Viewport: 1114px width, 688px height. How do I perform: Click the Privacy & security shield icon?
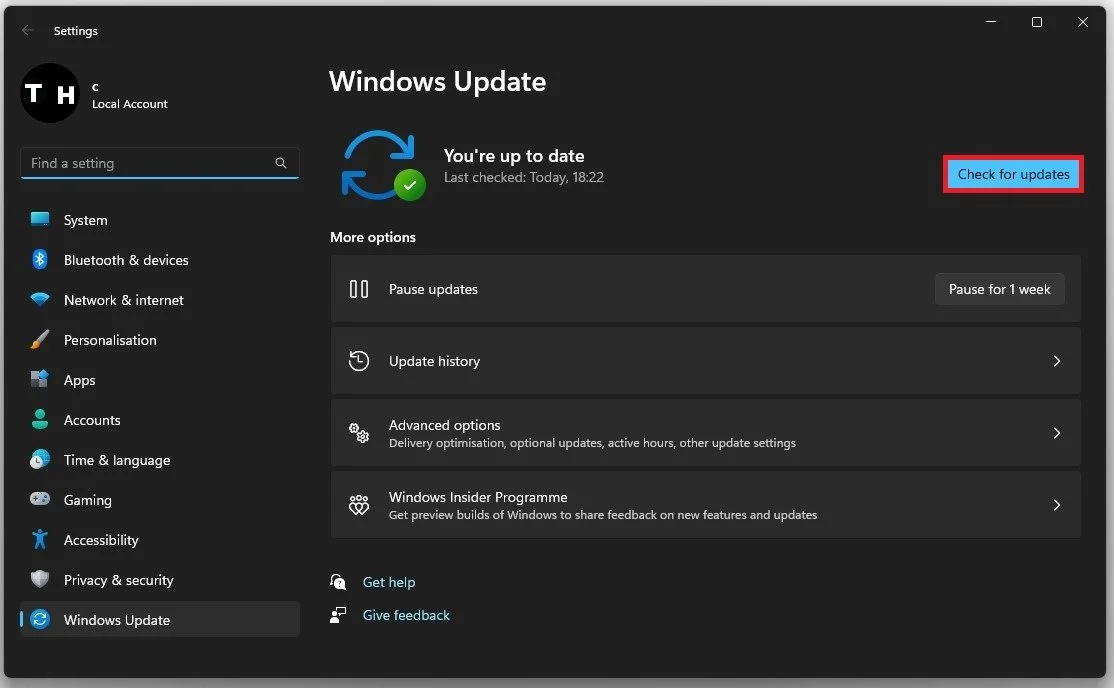point(40,579)
